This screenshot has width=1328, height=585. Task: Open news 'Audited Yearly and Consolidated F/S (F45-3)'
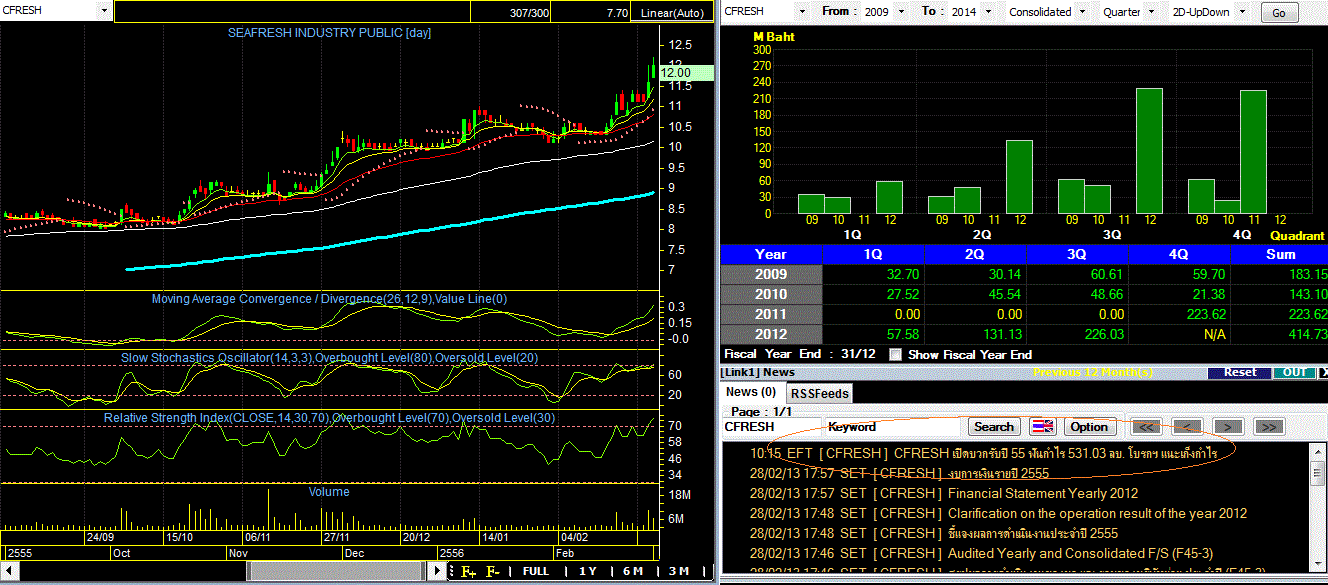tap(1080, 553)
